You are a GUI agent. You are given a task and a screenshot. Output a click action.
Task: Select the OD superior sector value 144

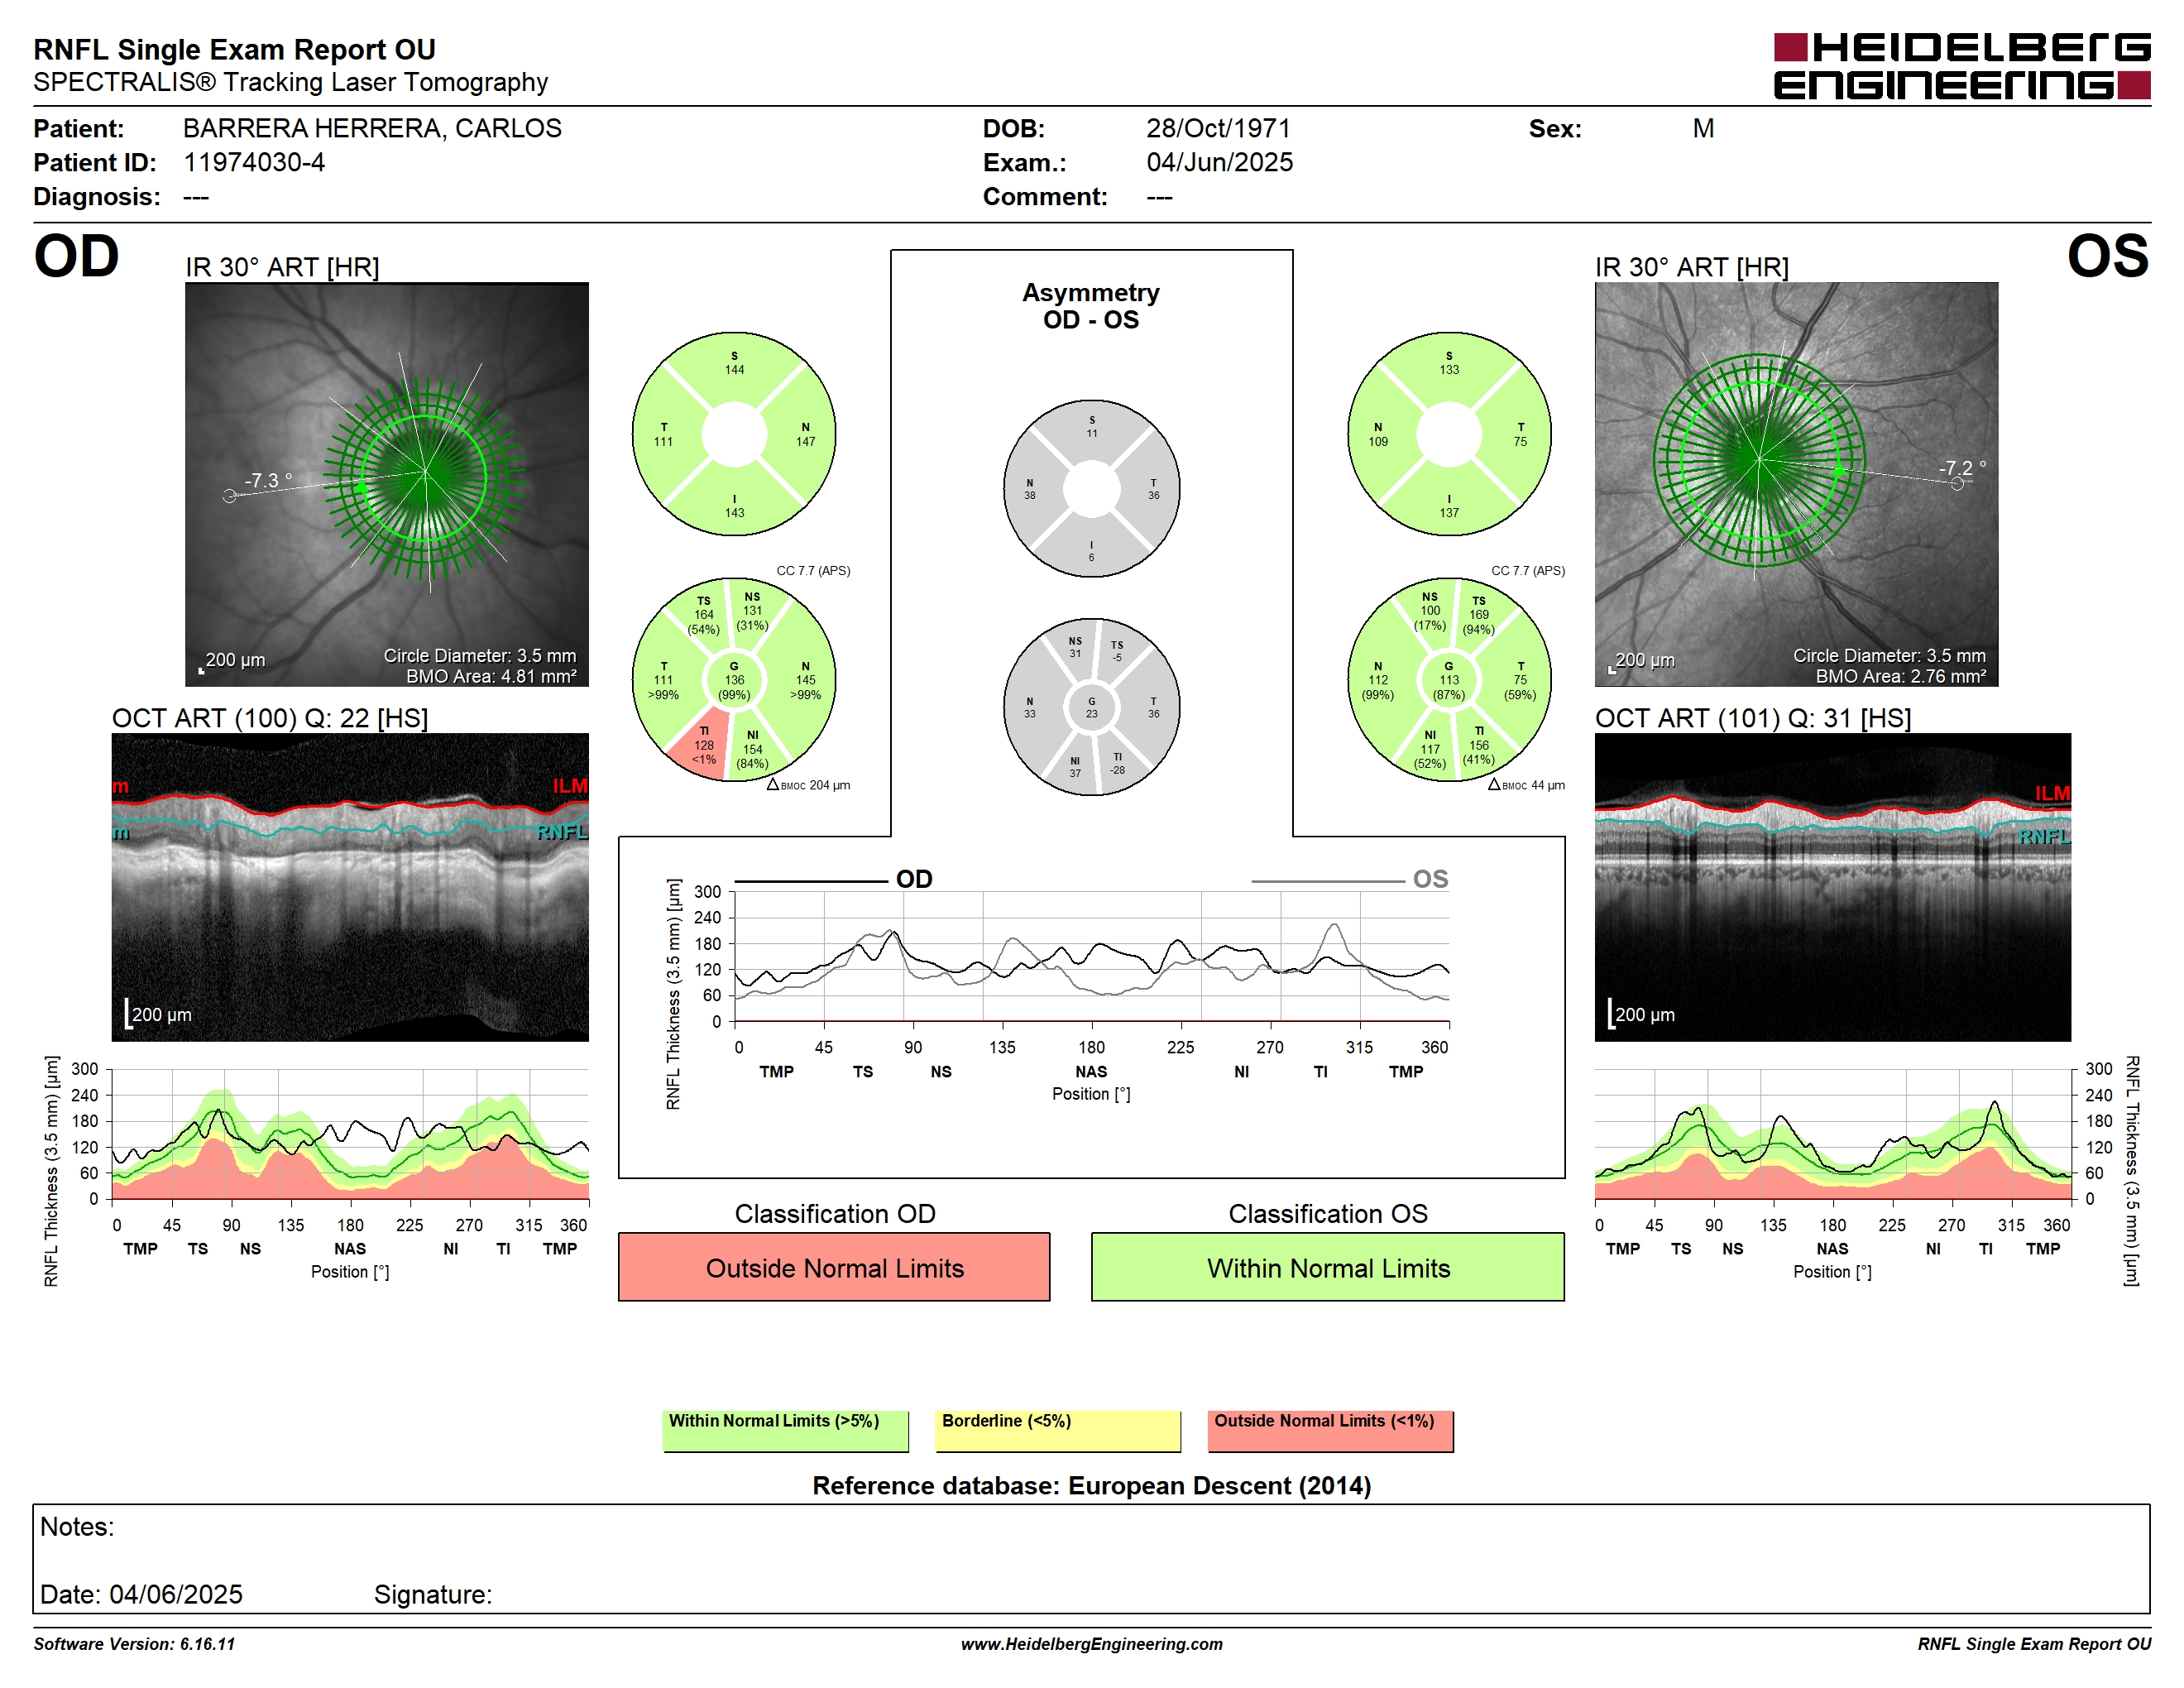734,363
